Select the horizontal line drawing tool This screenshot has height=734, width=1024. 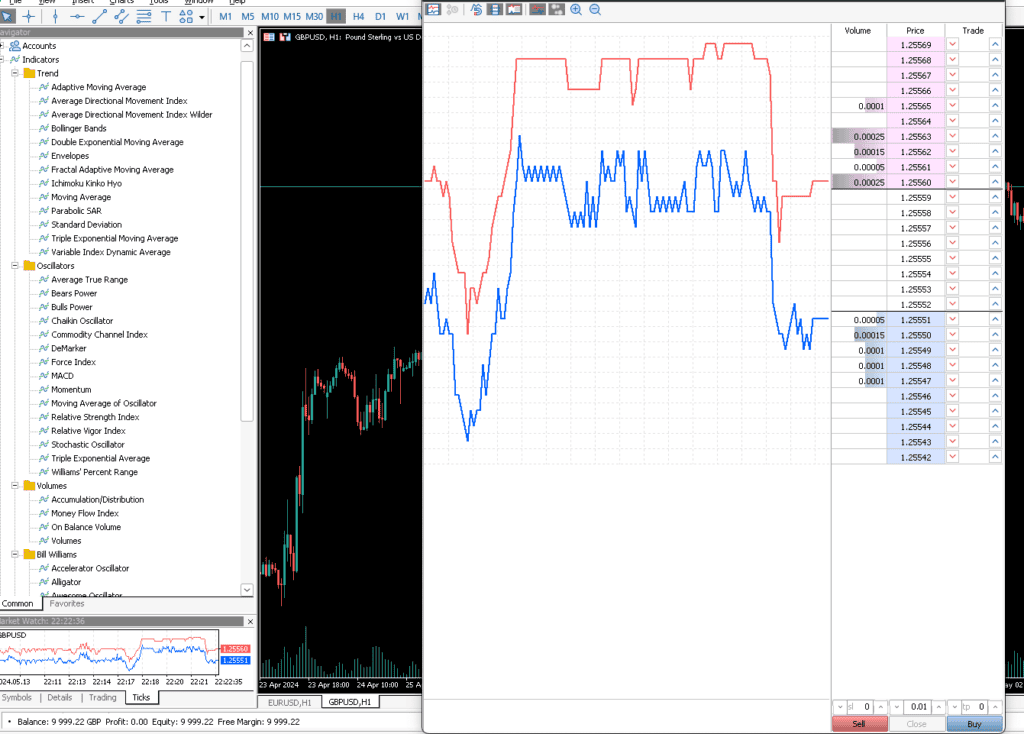77,17
